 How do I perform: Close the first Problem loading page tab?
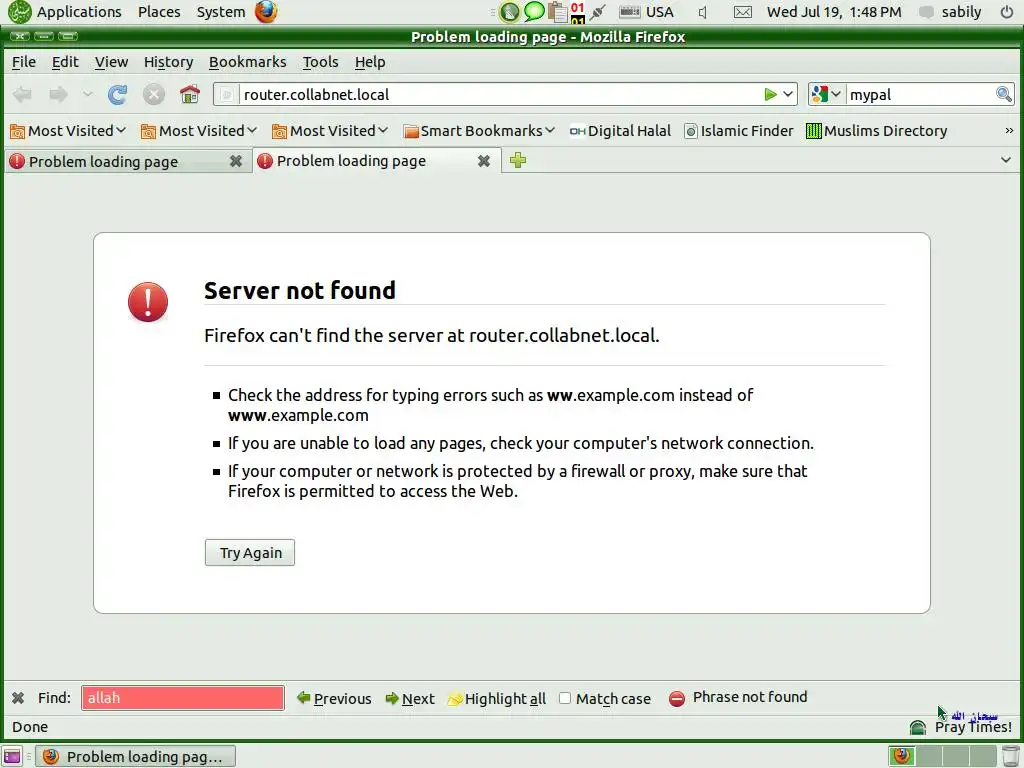point(236,161)
